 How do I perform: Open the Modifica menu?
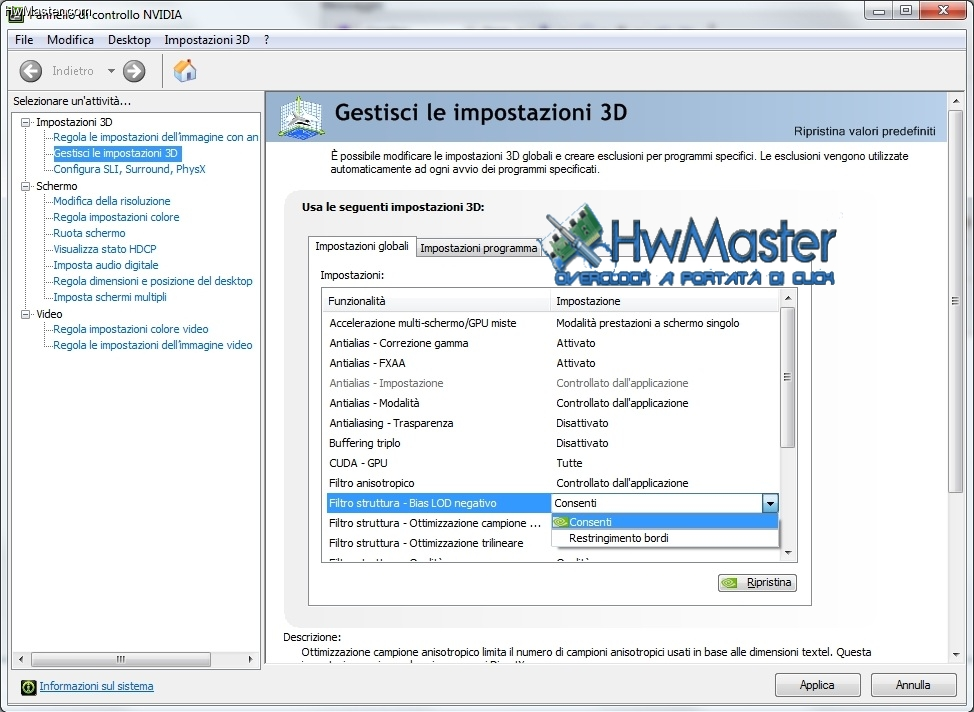(x=70, y=40)
